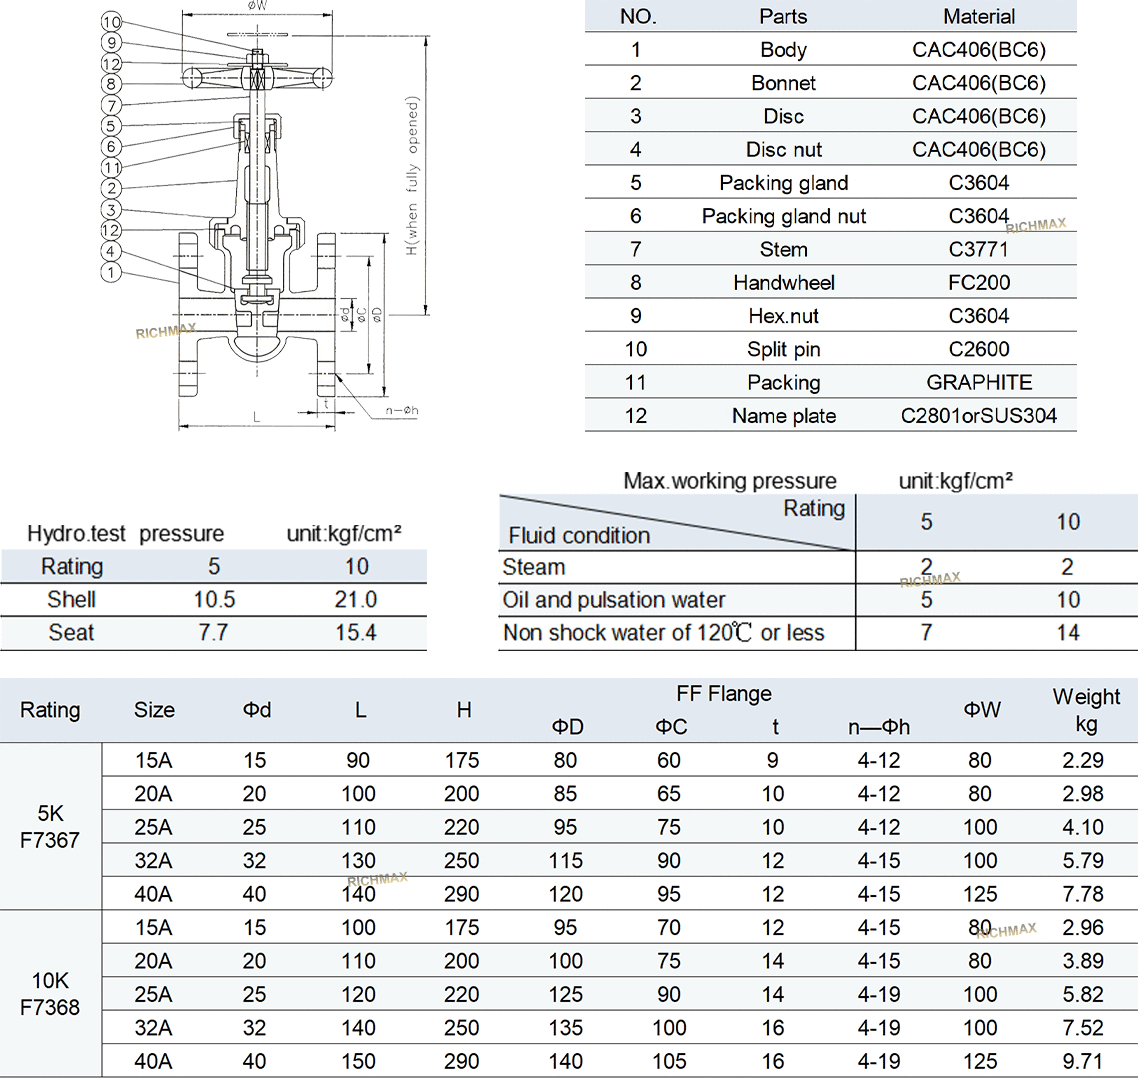Click the 'Oil and pulsation water' row label
1138x1078 pixels.
(x=614, y=600)
